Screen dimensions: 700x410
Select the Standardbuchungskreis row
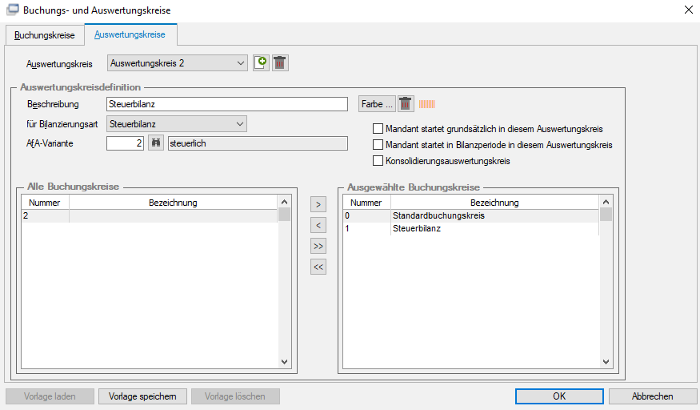471,216
